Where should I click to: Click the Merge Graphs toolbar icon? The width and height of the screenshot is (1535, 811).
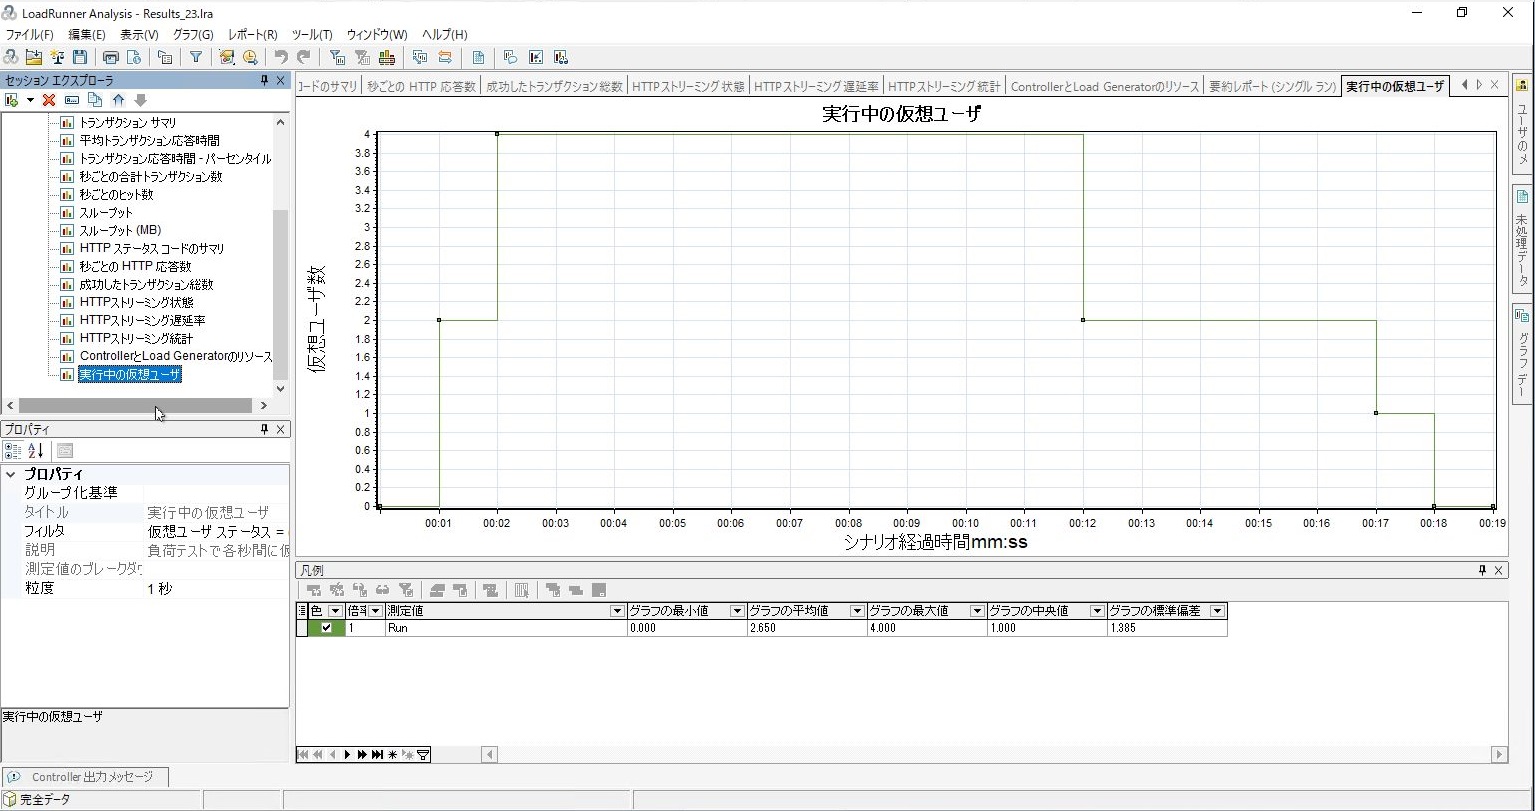tap(389, 57)
